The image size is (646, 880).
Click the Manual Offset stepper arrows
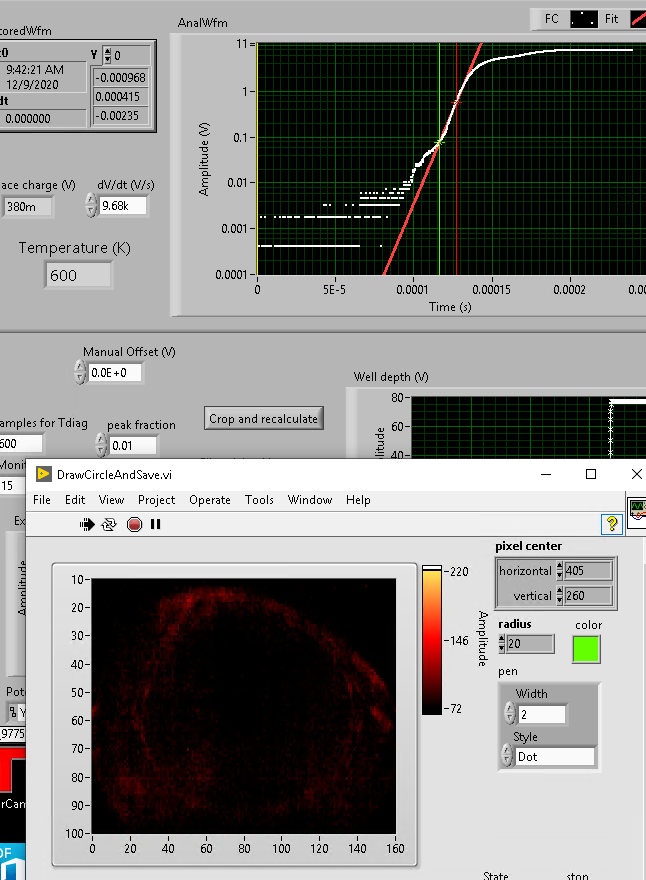point(80,373)
